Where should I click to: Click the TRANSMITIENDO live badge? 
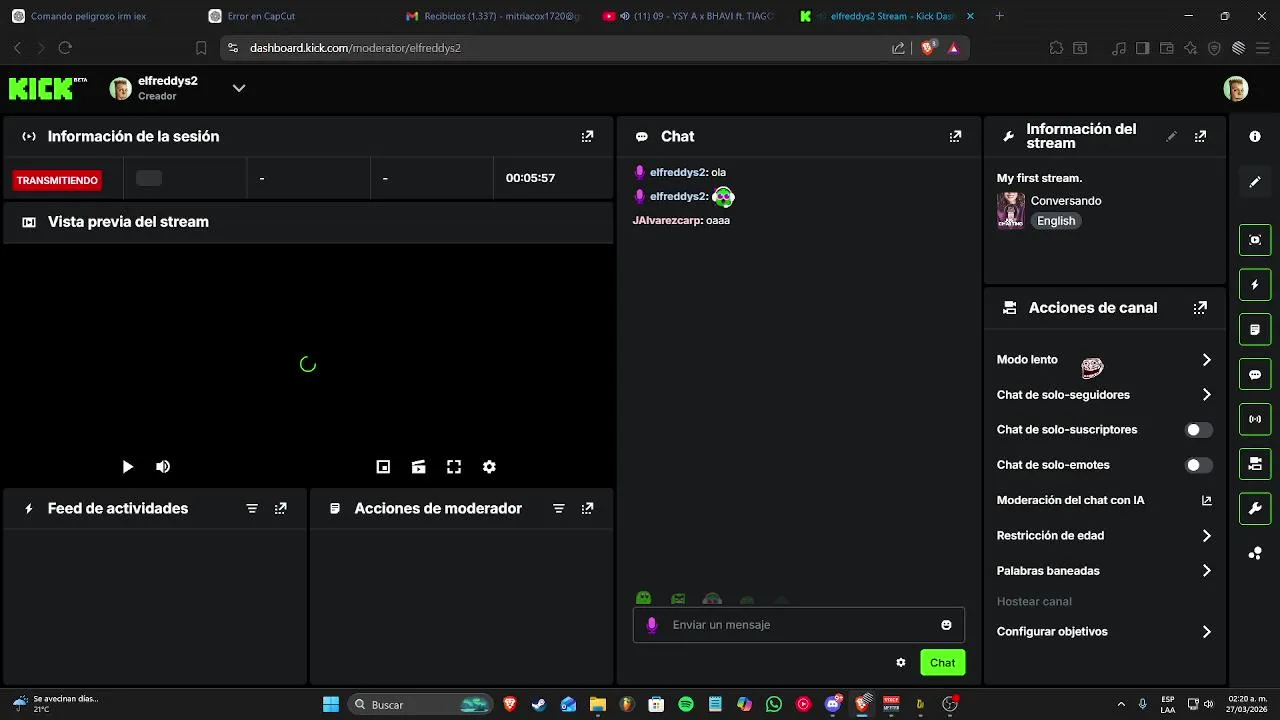coord(57,180)
